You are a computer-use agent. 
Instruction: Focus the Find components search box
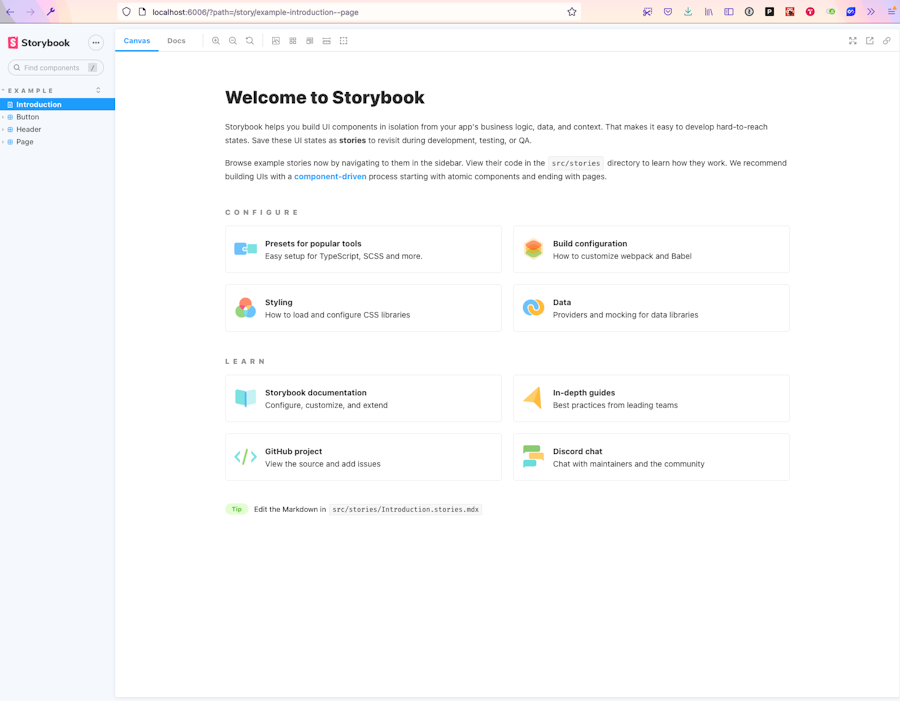pyautogui.click(x=56, y=68)
